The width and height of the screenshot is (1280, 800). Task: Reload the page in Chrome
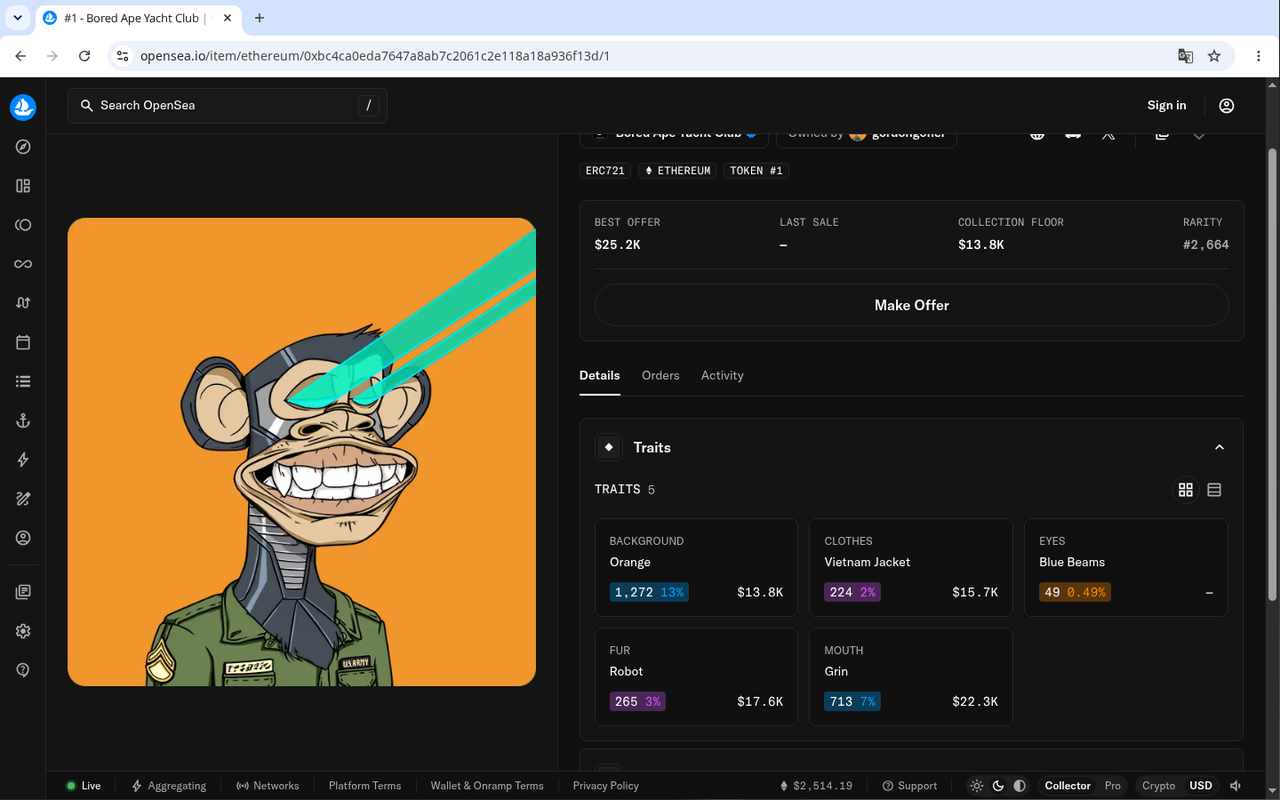[84, 56]
